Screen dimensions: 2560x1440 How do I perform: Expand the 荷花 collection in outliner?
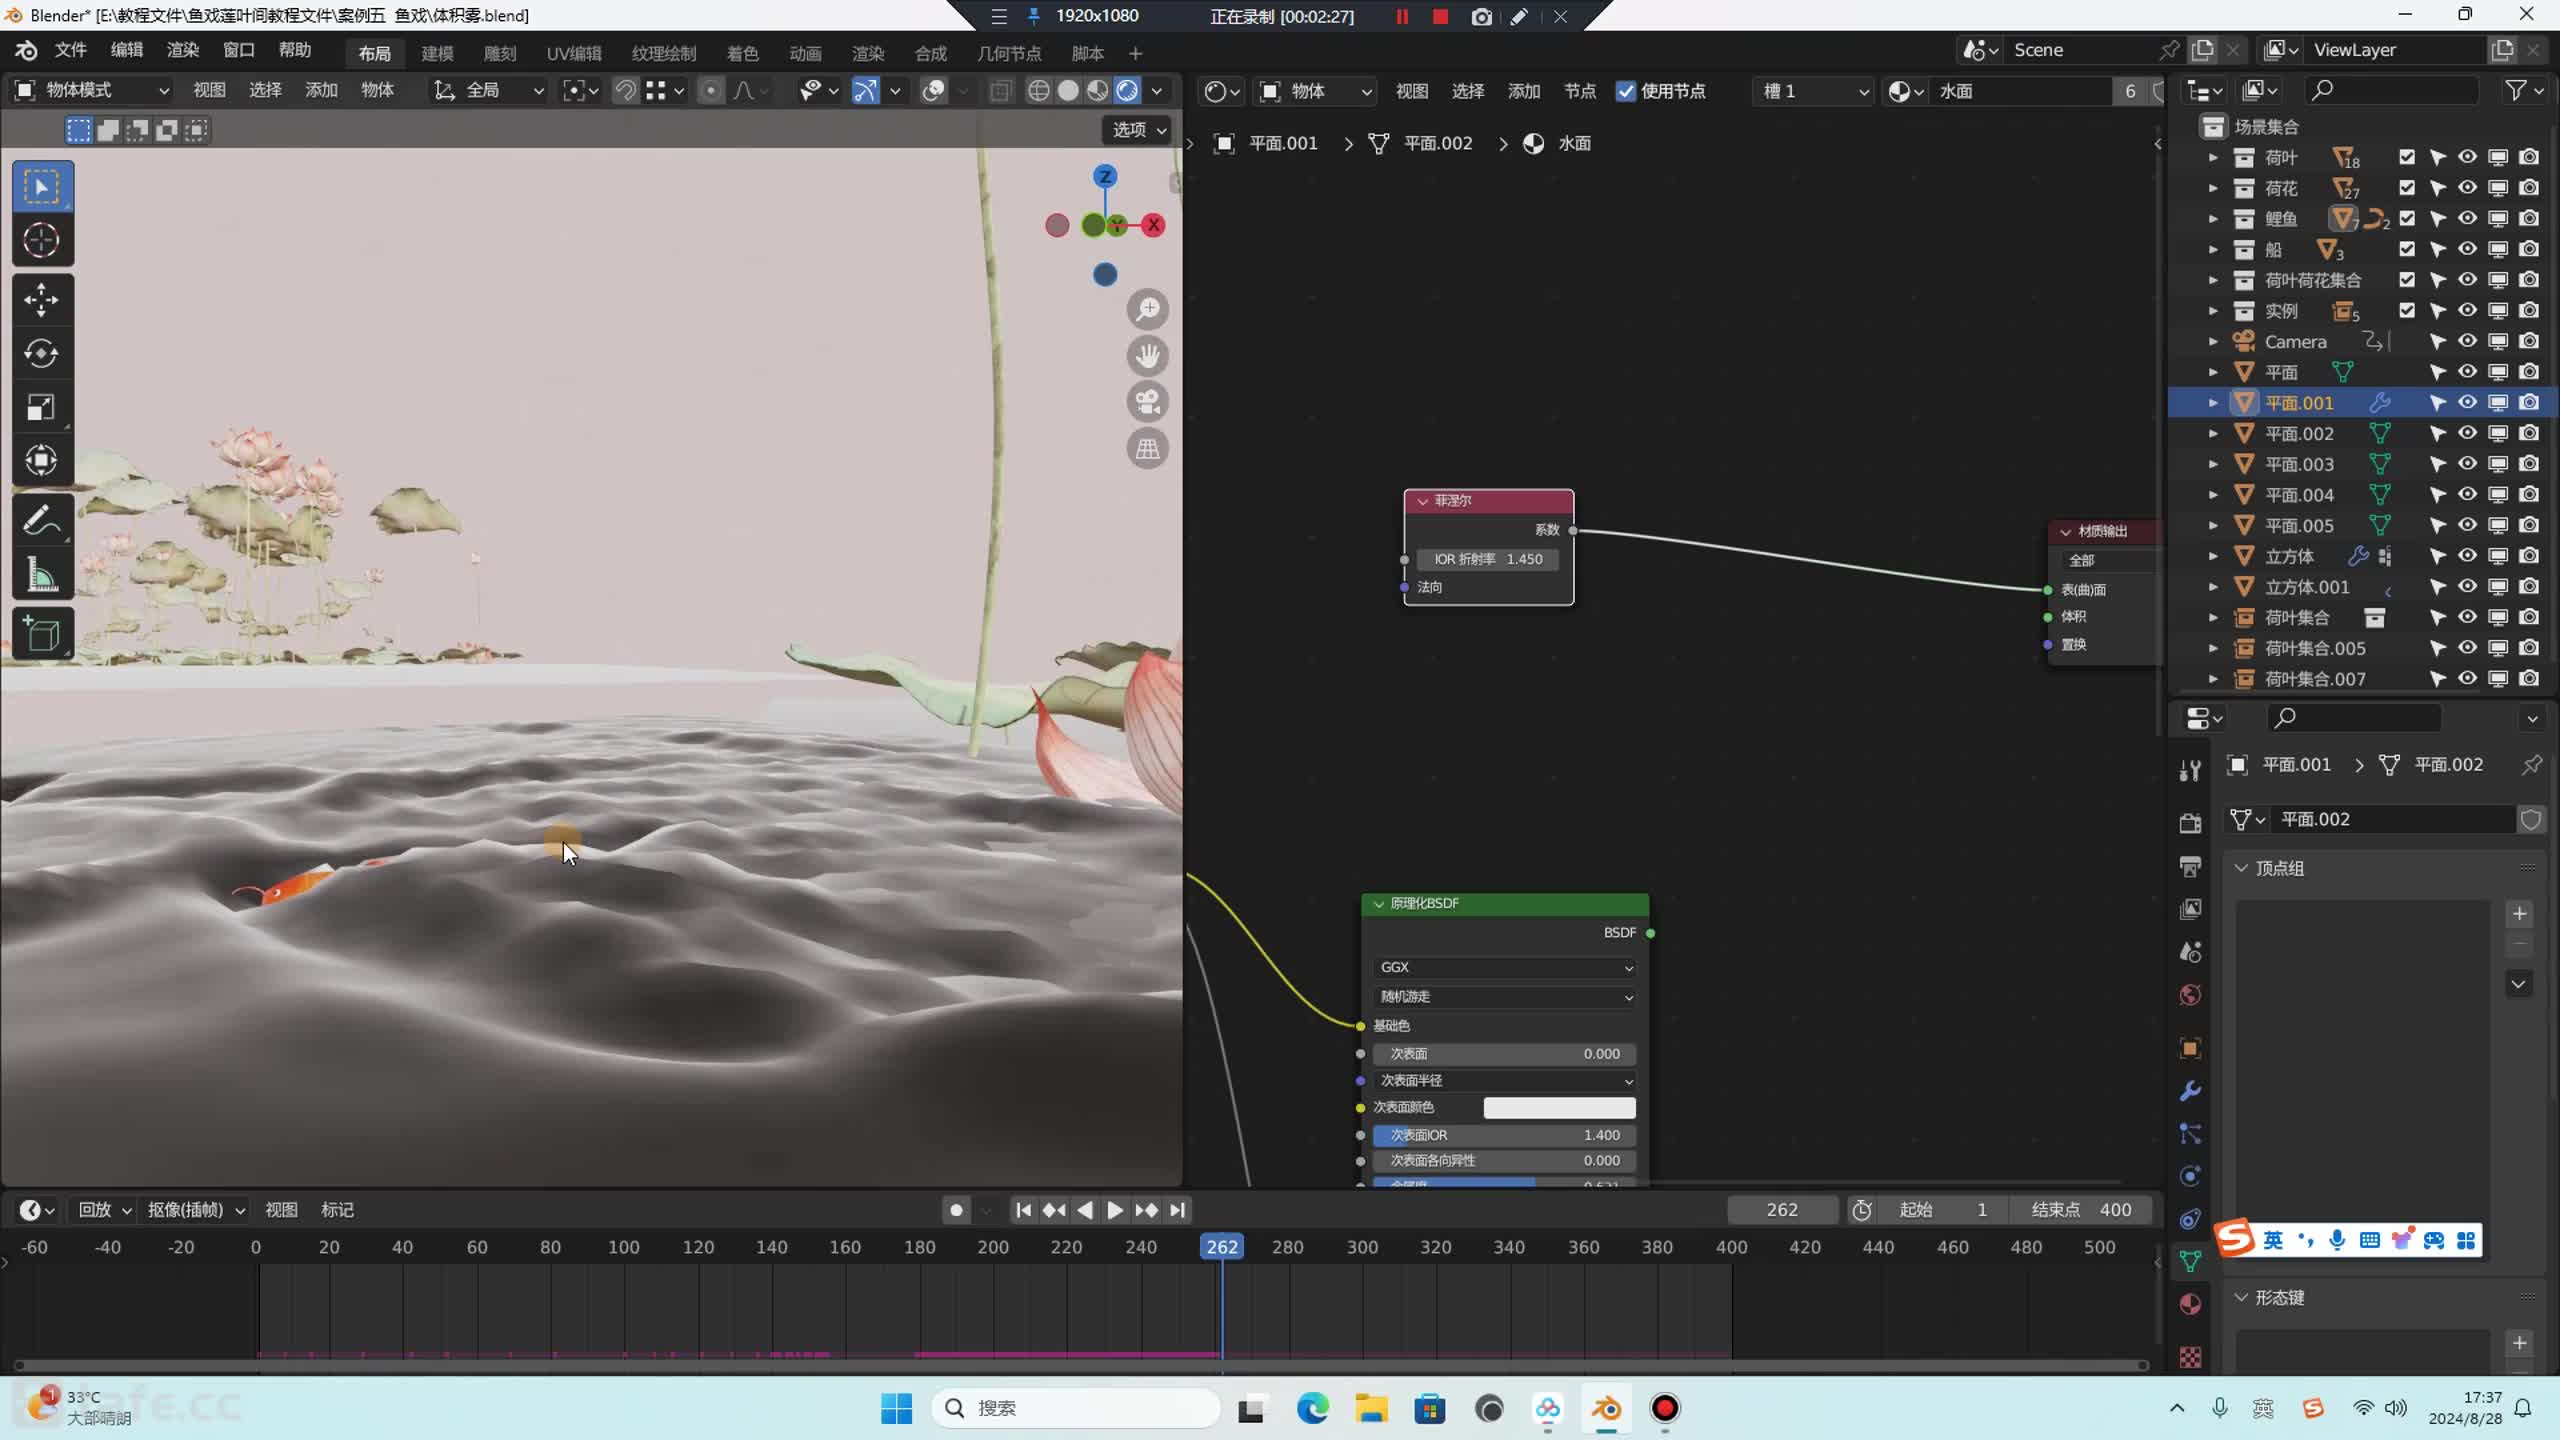(2212, 188)
